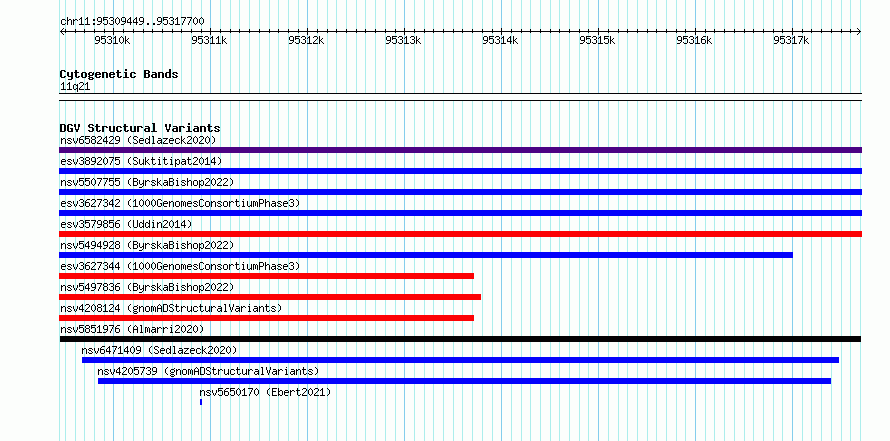Click the blue esv3892075 variant bar
The width and height of the screenshot is (890, 441).
[x=460, y=171]
